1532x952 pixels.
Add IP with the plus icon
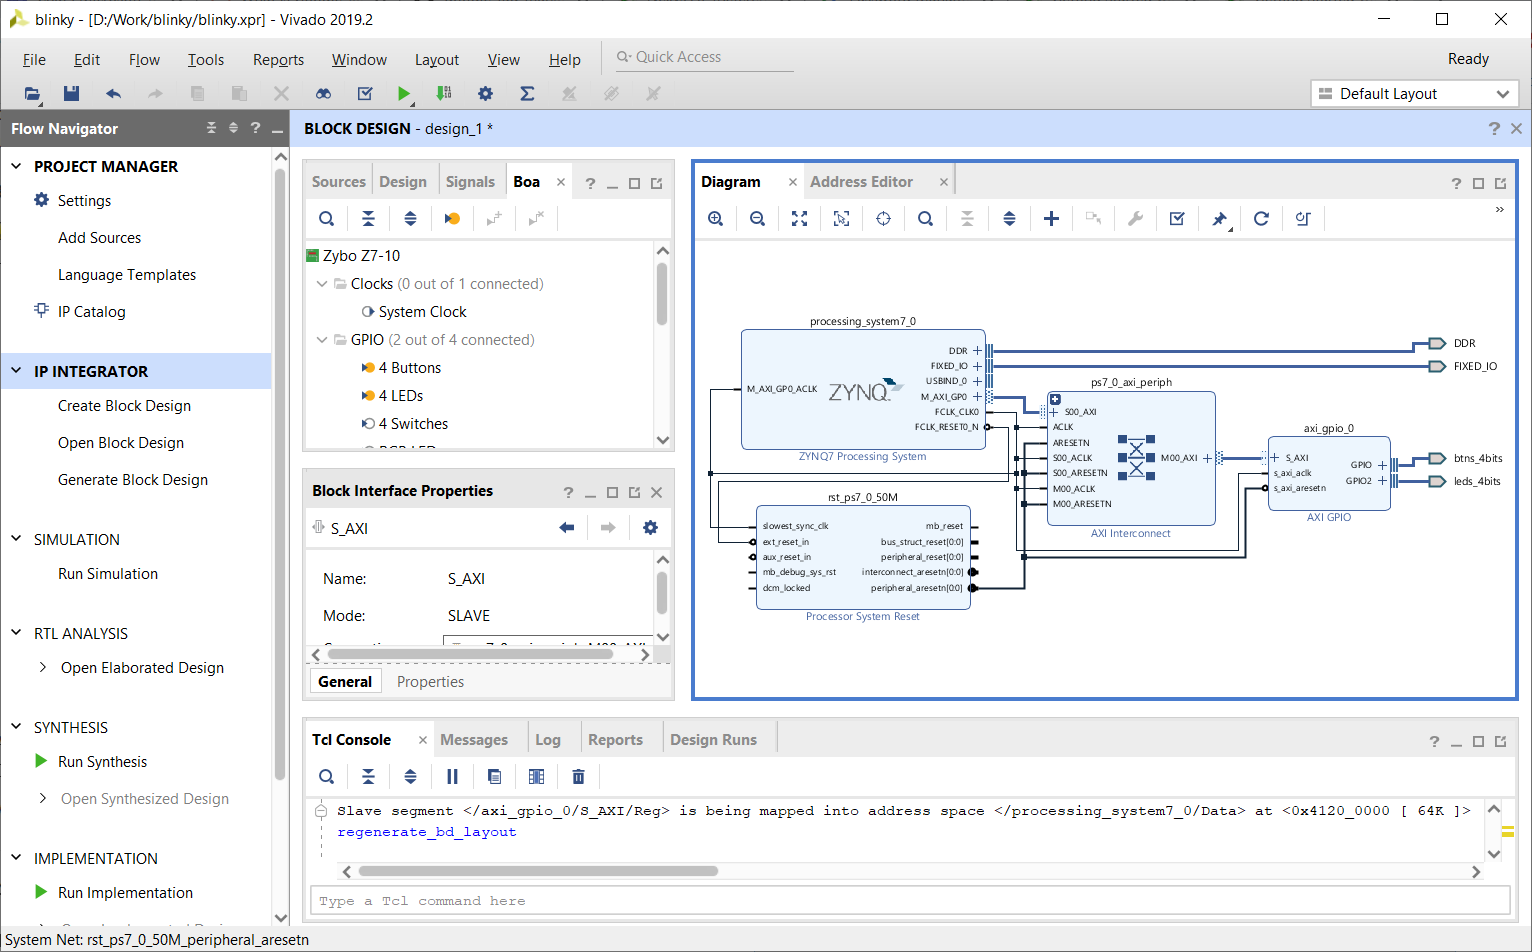(x=1051, y=218)
